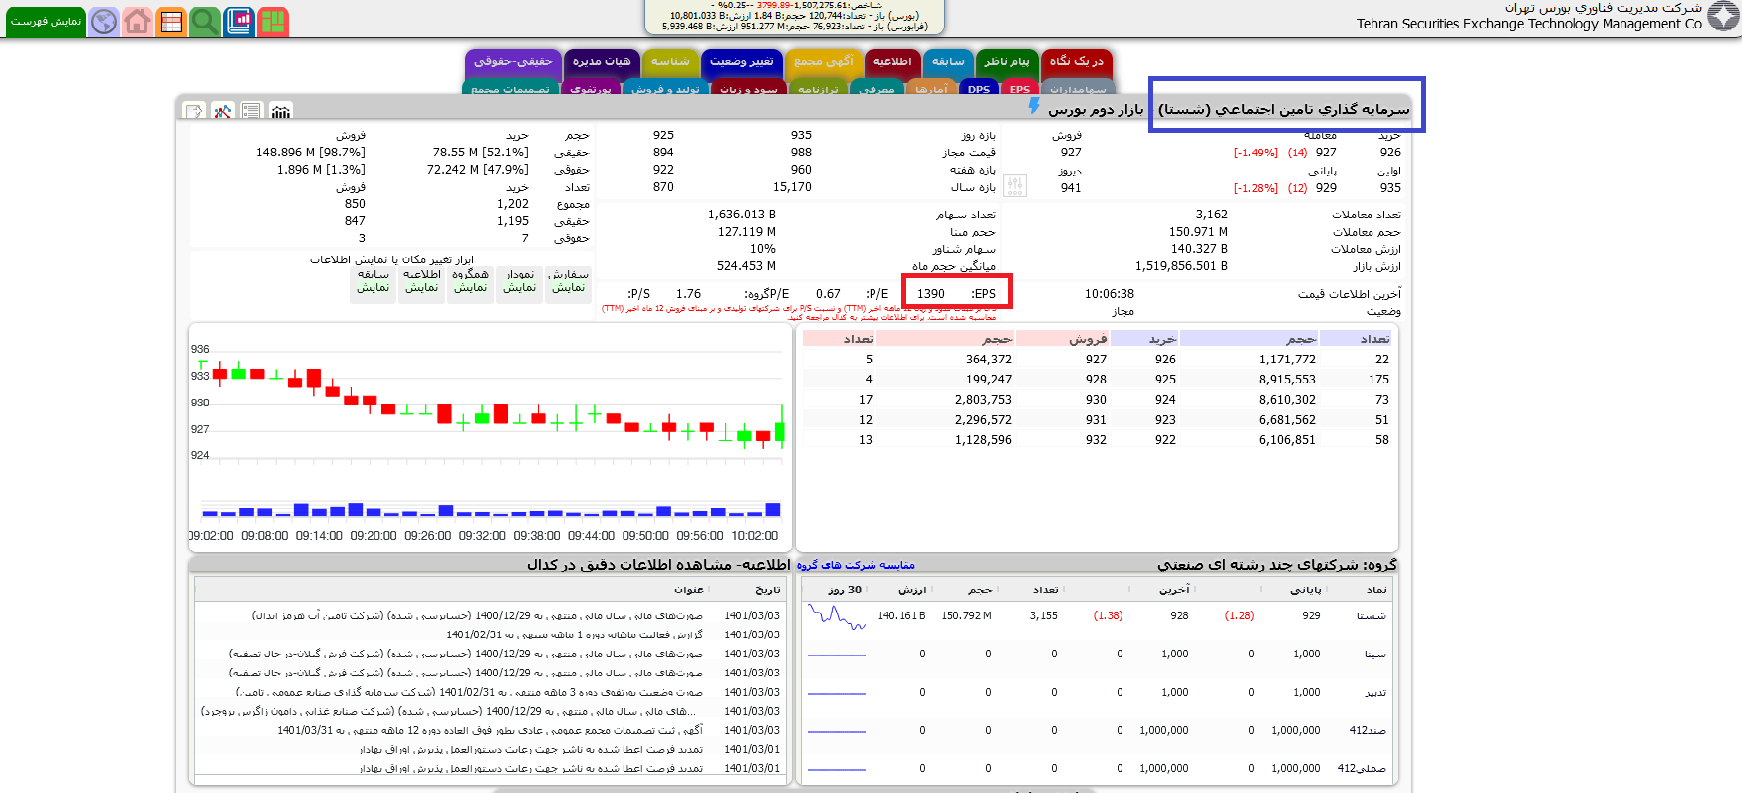
Task: Click the Tehran exchange logo at top right
Action: point(1723,17)
